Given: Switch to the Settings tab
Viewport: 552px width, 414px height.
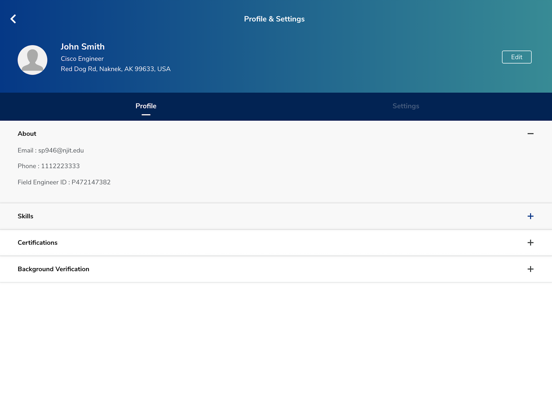Looking at the screenshot, I should 406,106.
